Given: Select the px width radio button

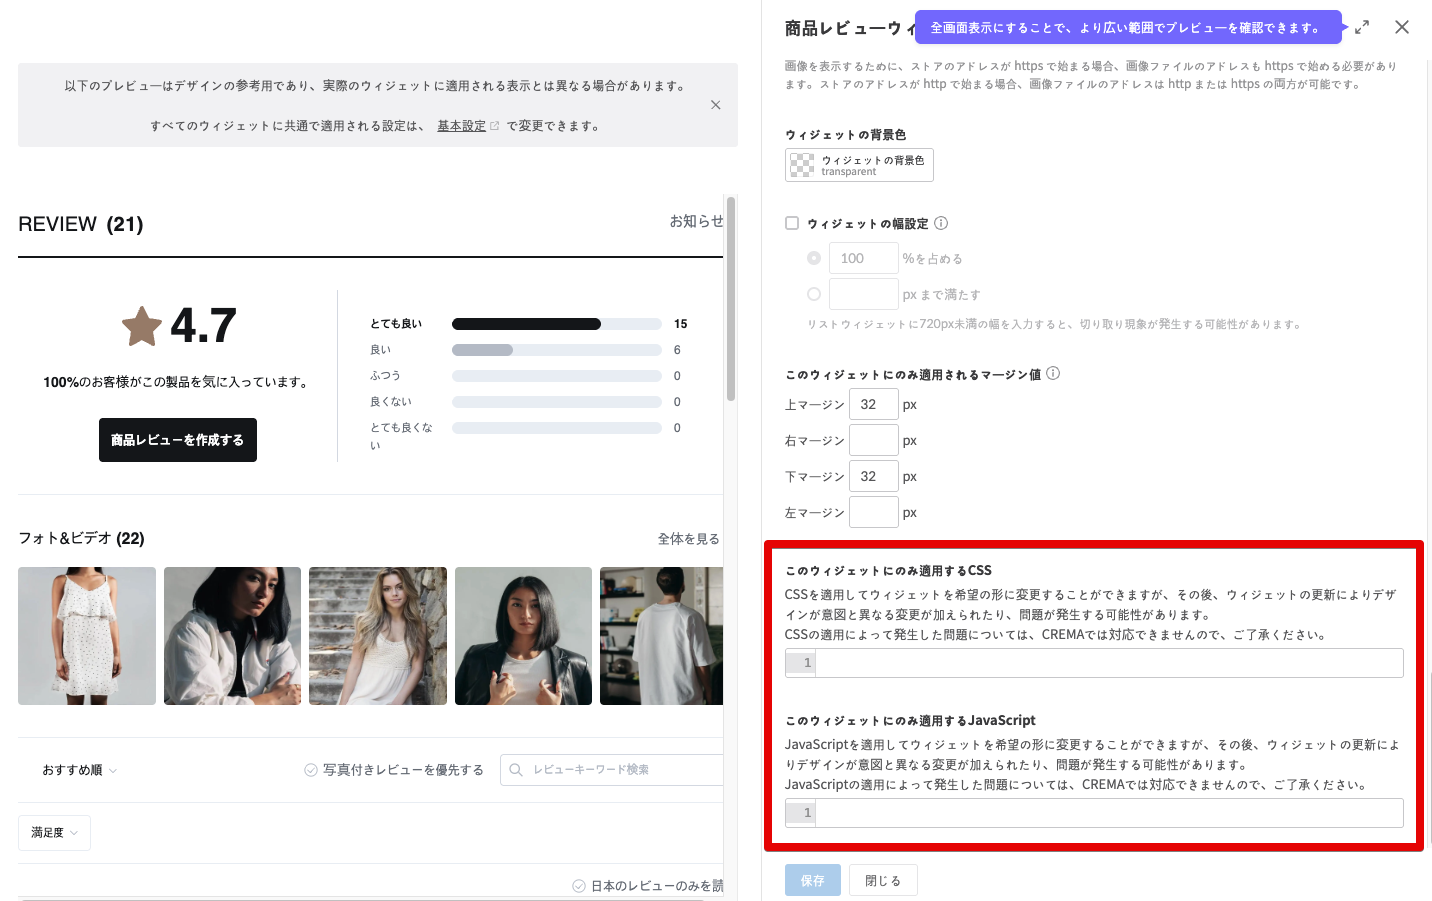Looking at the screenshot, I should [x=814, y=294].
